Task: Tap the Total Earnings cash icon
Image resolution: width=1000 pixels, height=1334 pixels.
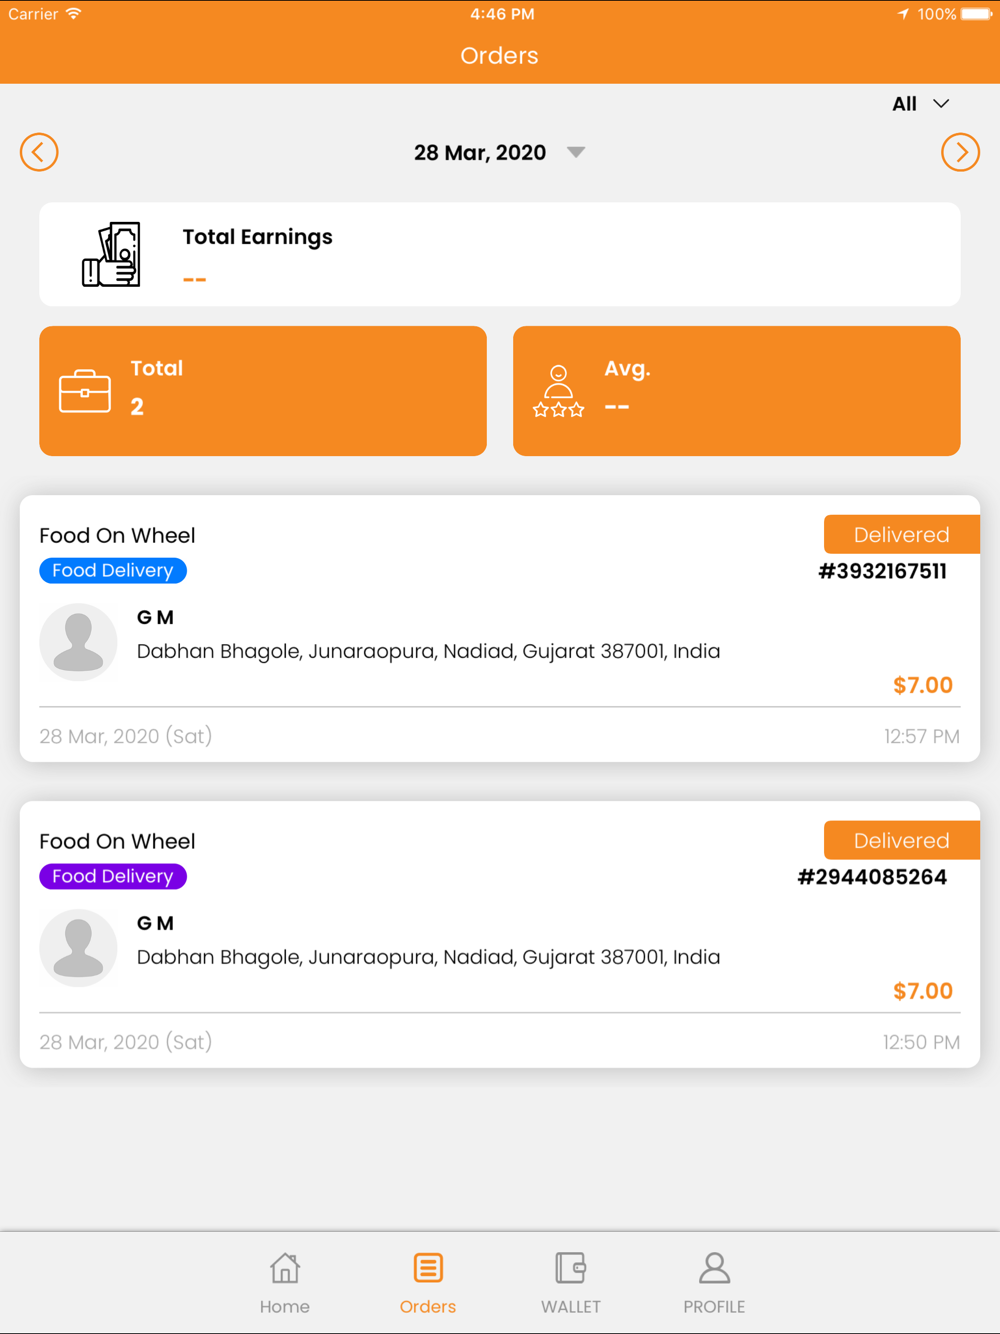Action: tap(111, 254)
